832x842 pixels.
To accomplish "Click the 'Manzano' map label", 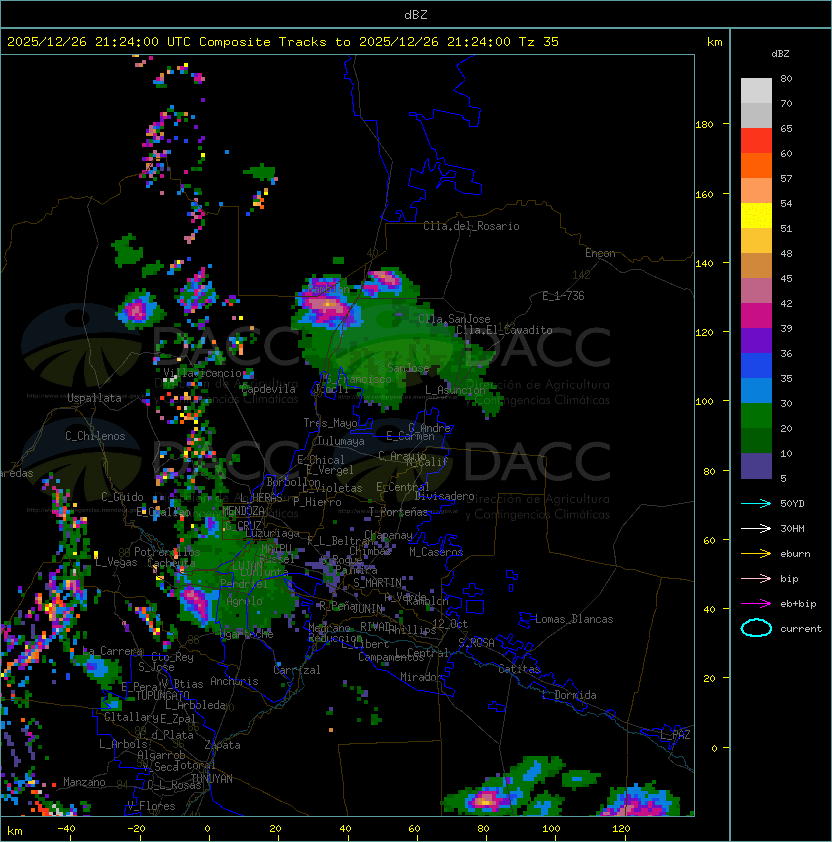I will 84,782.
